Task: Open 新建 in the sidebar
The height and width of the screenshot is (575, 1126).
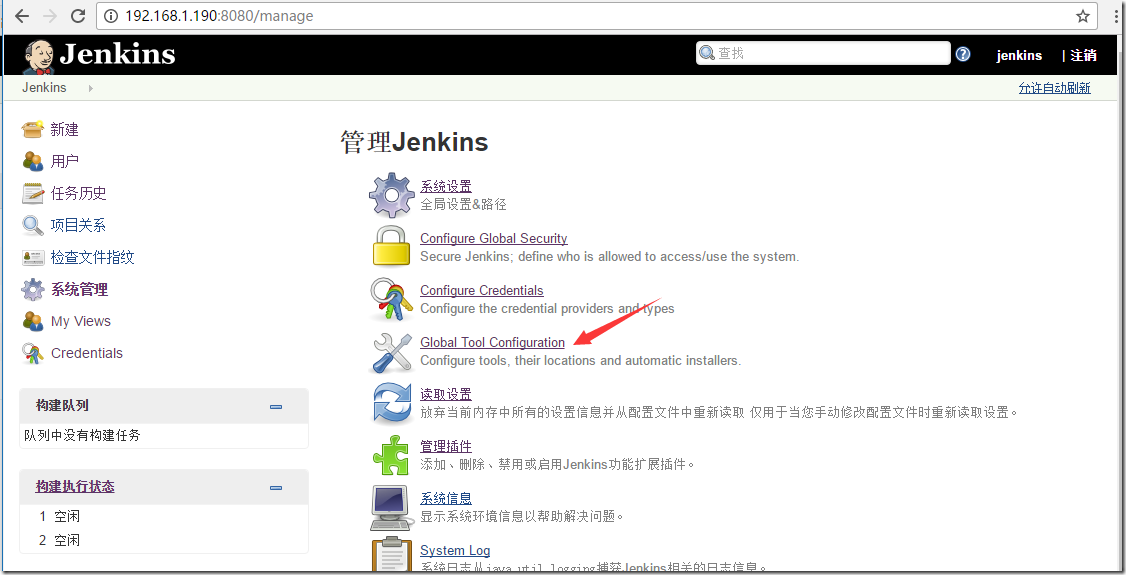Action: [65, 129]
